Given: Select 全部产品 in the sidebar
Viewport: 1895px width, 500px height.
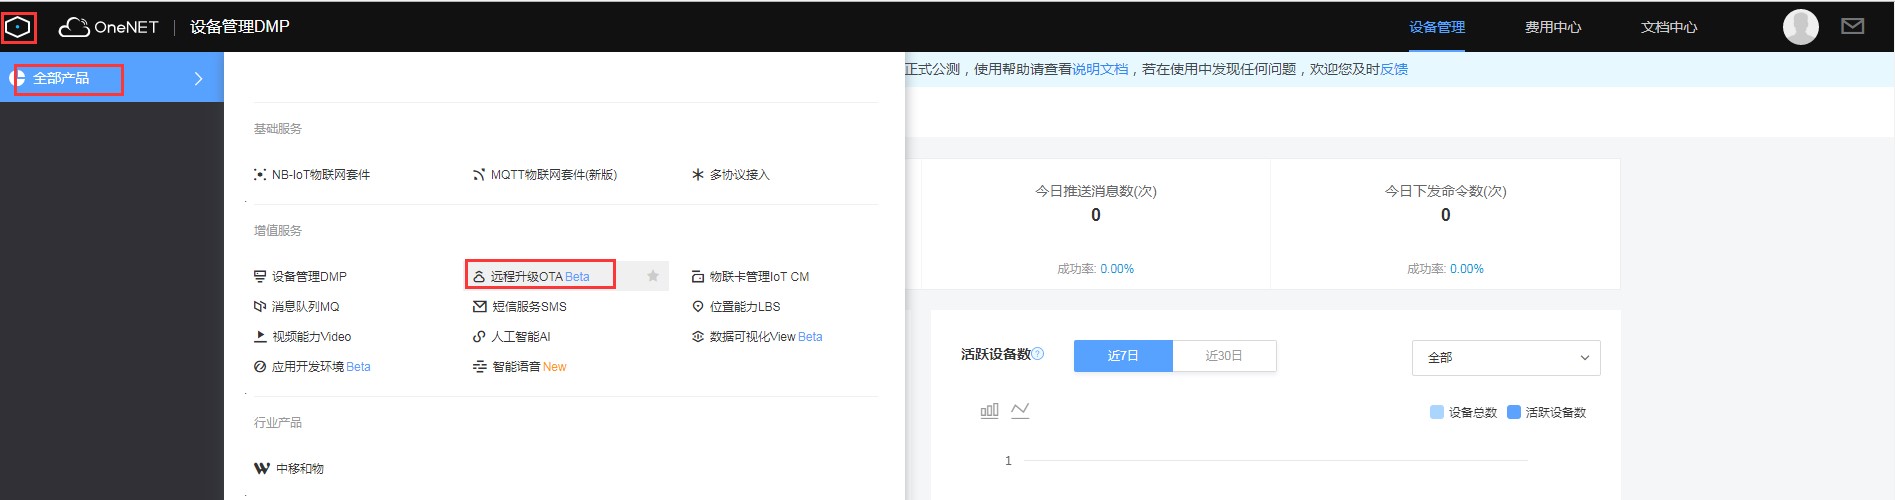Looking at the screenshot, I should (112, 78).
